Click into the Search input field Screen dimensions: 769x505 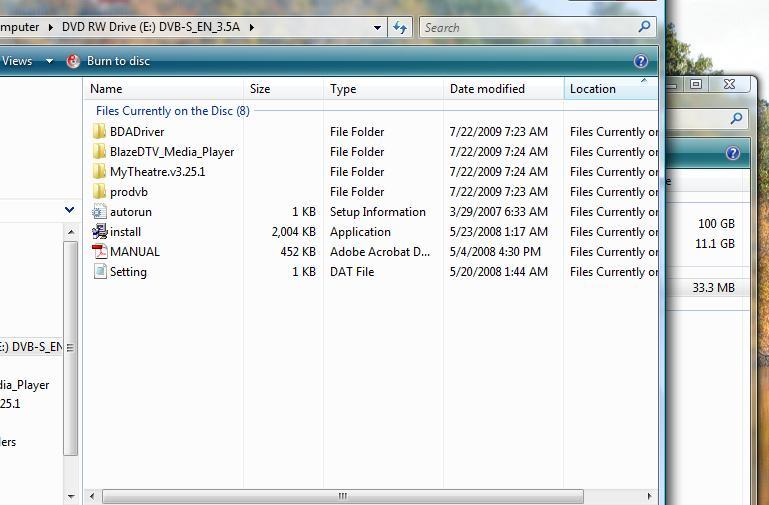pyautogui.click(x=528, y=28)
